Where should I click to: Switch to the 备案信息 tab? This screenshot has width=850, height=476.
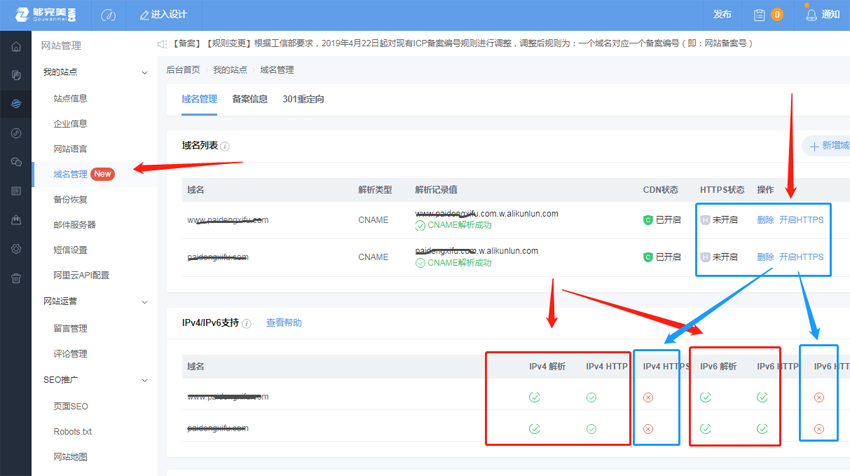click(x=250, y=99)
